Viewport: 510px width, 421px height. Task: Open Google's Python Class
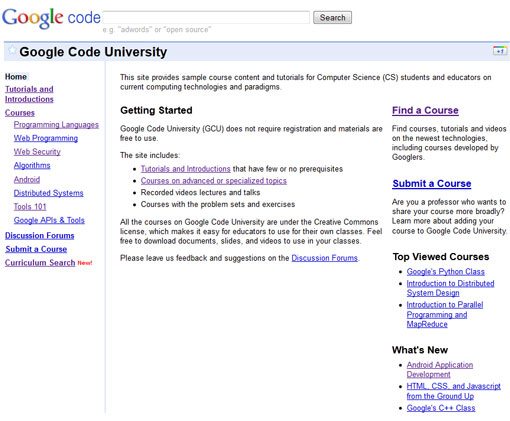pos(445,272)
